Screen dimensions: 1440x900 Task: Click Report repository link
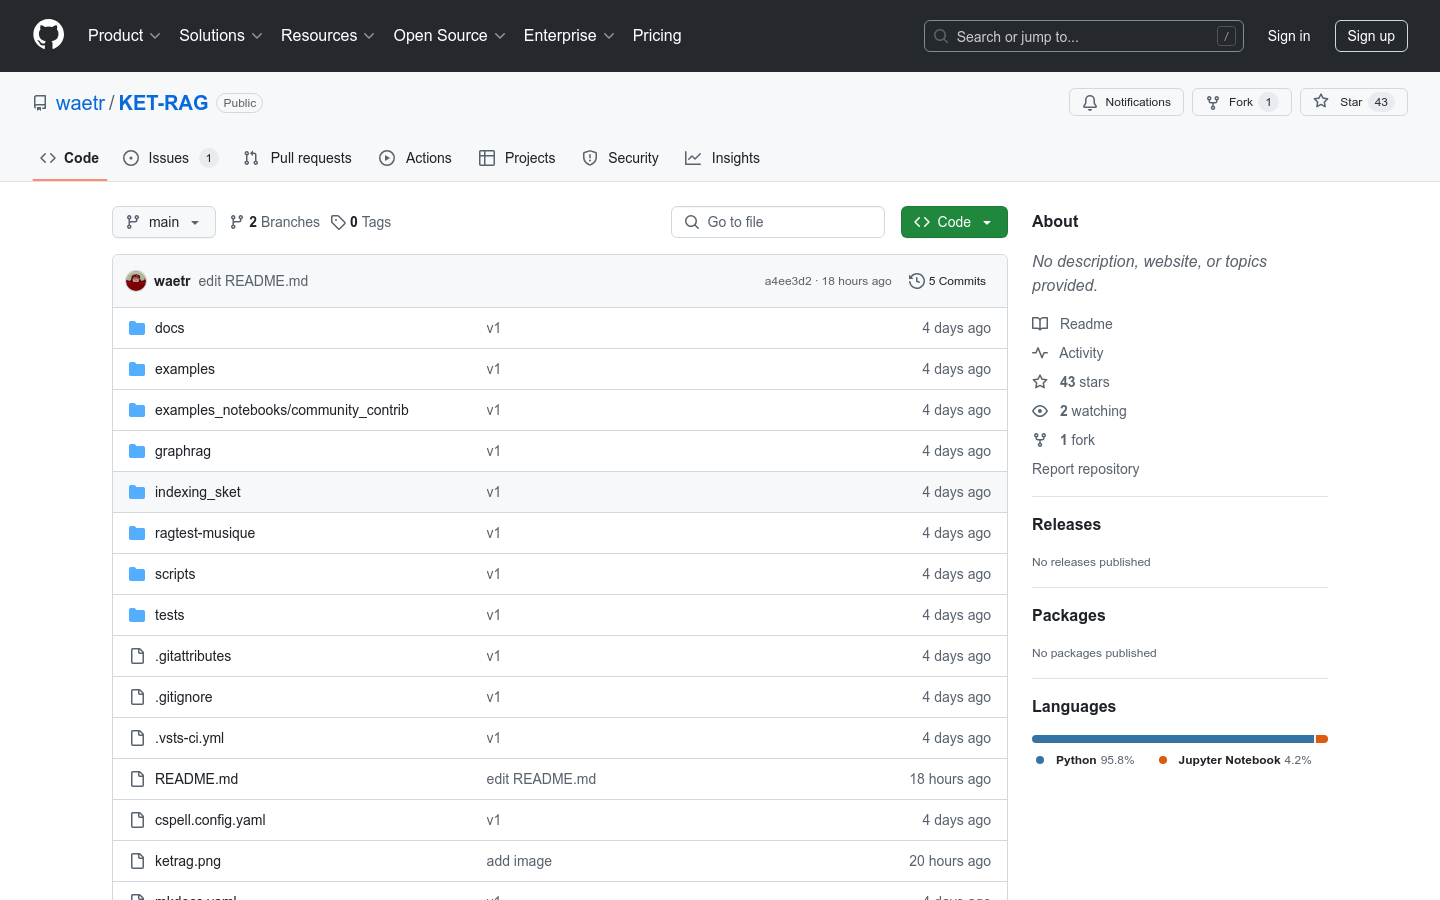coord(1085,469)
